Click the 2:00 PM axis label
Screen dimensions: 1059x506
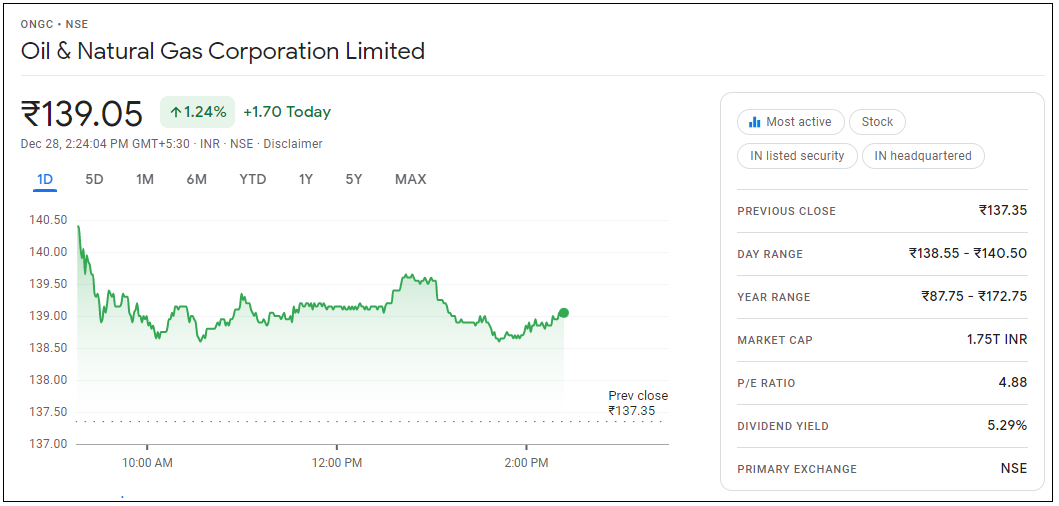pos(526,465)
